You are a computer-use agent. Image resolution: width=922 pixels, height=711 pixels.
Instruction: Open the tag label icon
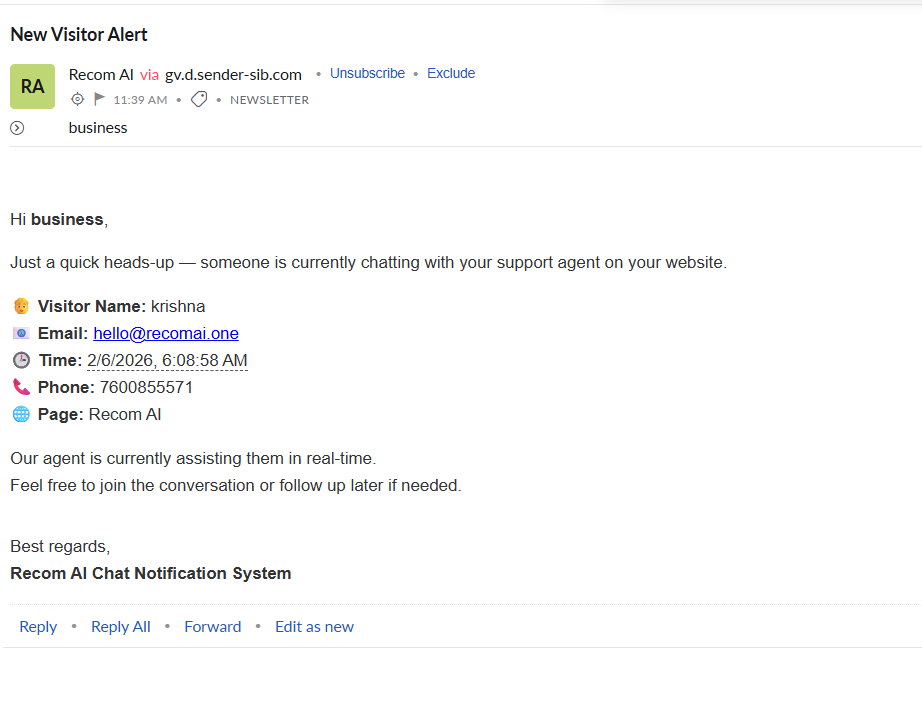pos(199,99)
